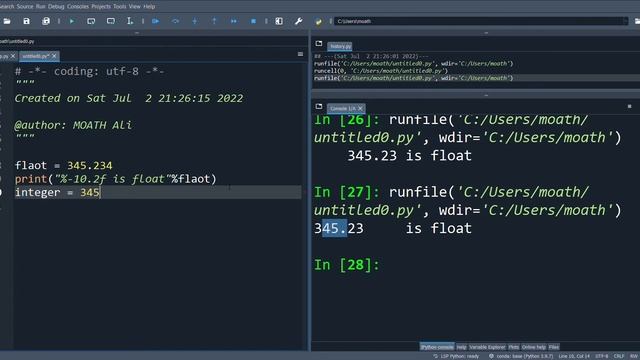Viewport: 640px width, 360px height.
Task: Step into function with debugger icon
Action: point(195,21)
